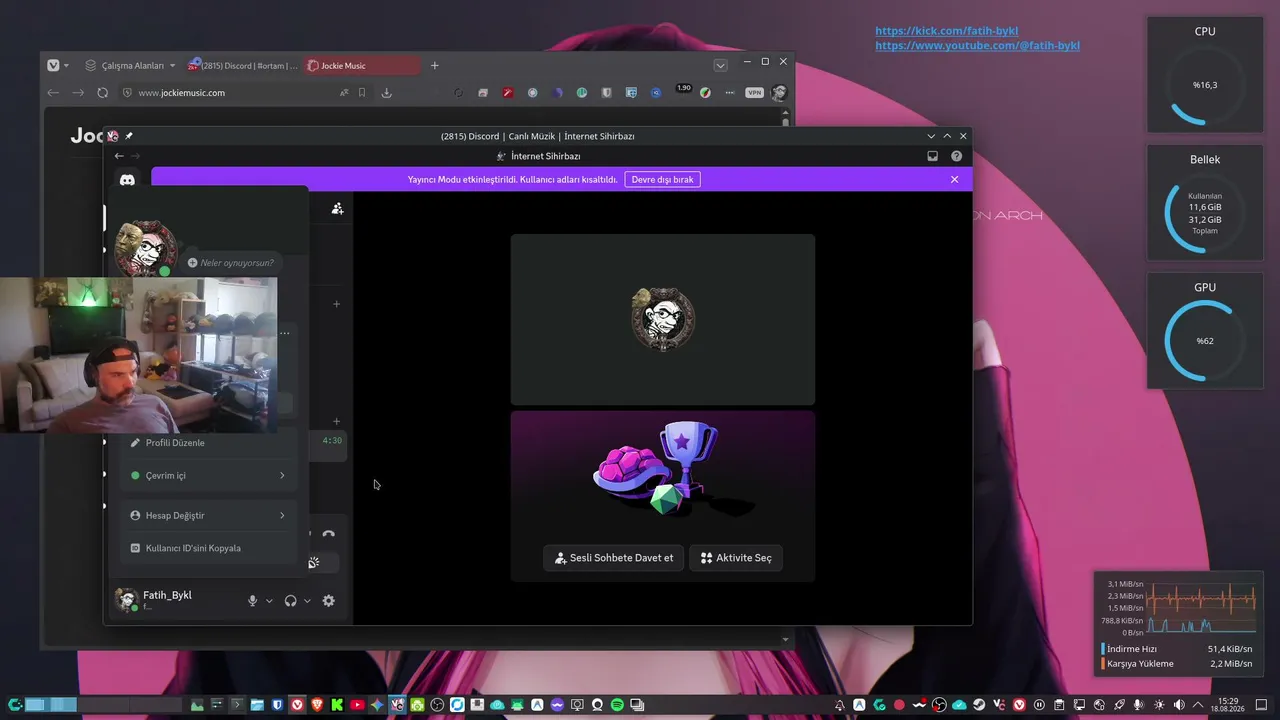Open the Çevrim içi status submenu

coord(209,476)
